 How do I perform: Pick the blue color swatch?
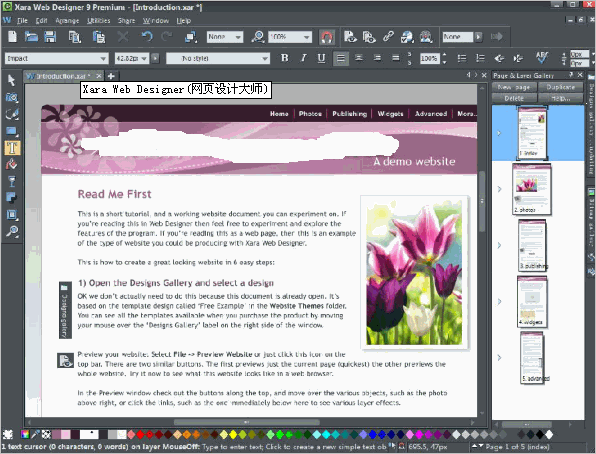pos(372,434)
